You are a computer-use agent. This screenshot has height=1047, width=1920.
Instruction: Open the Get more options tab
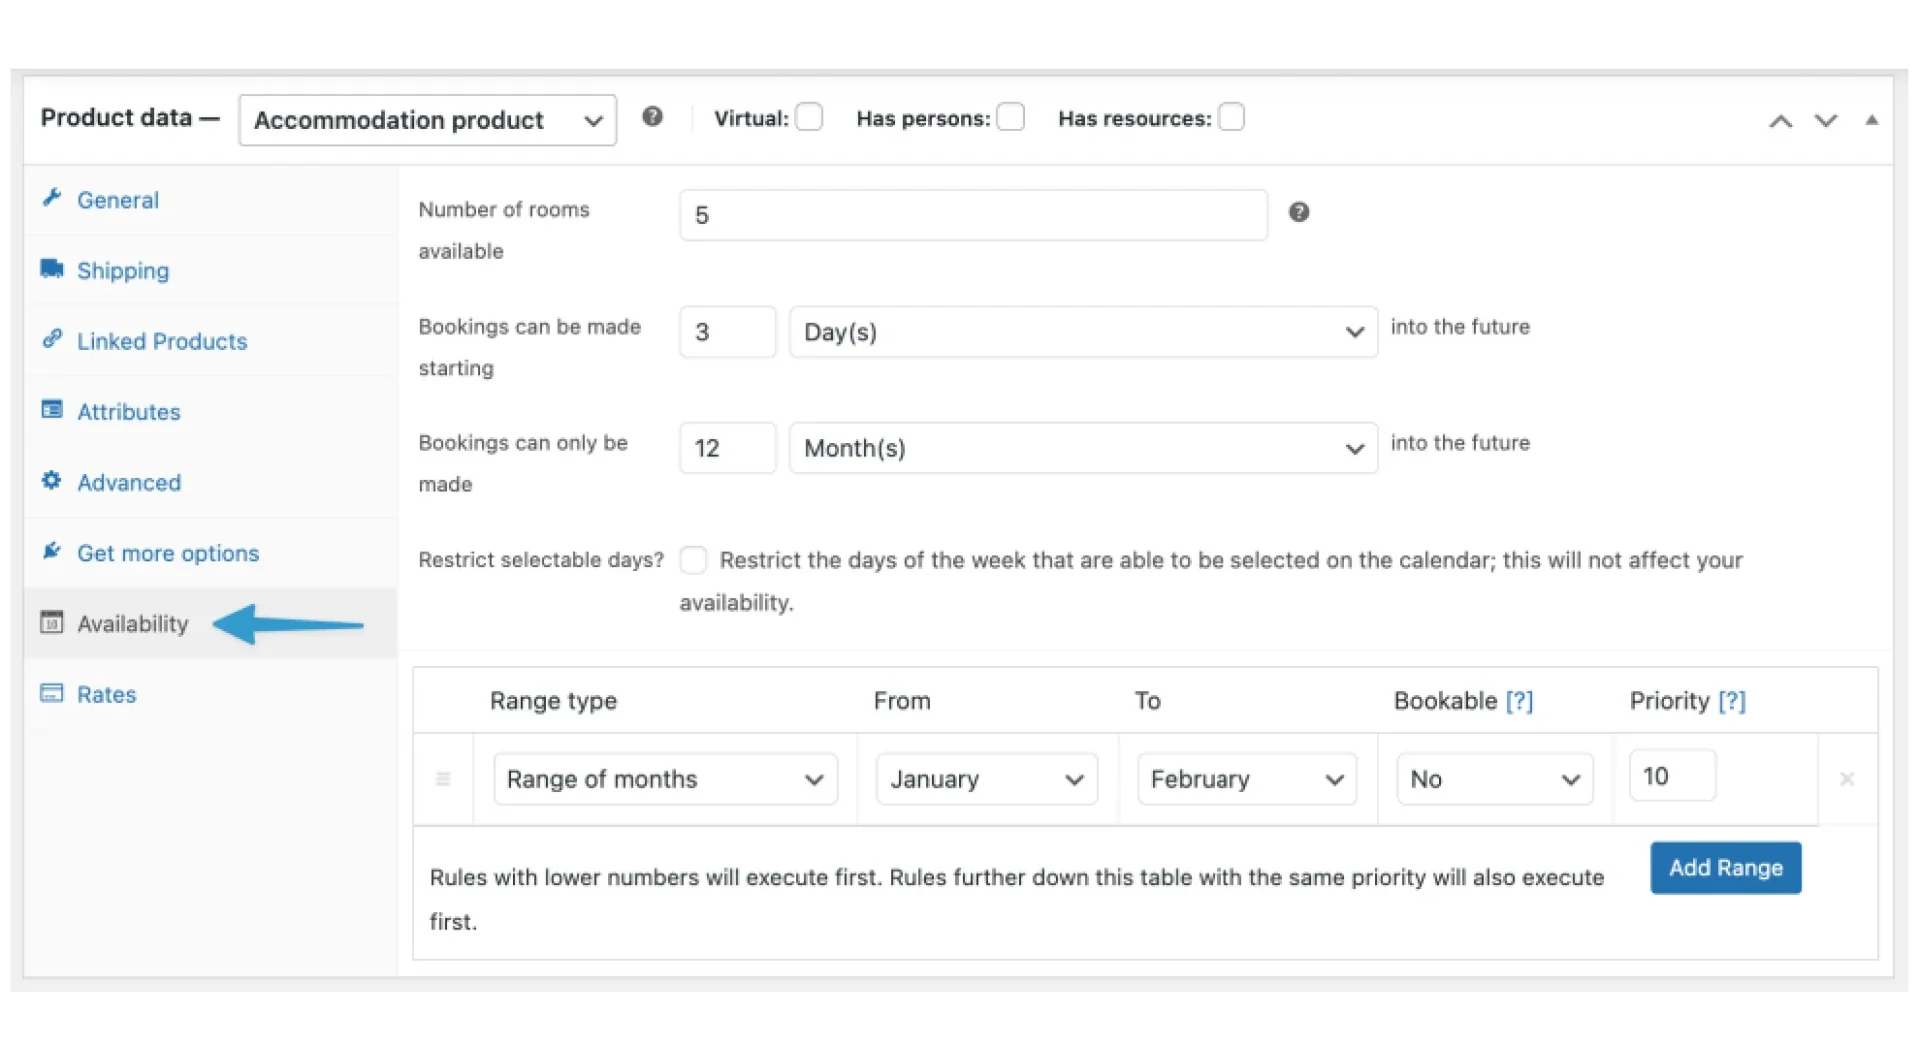pyautogui.click(x=211, y=553)
